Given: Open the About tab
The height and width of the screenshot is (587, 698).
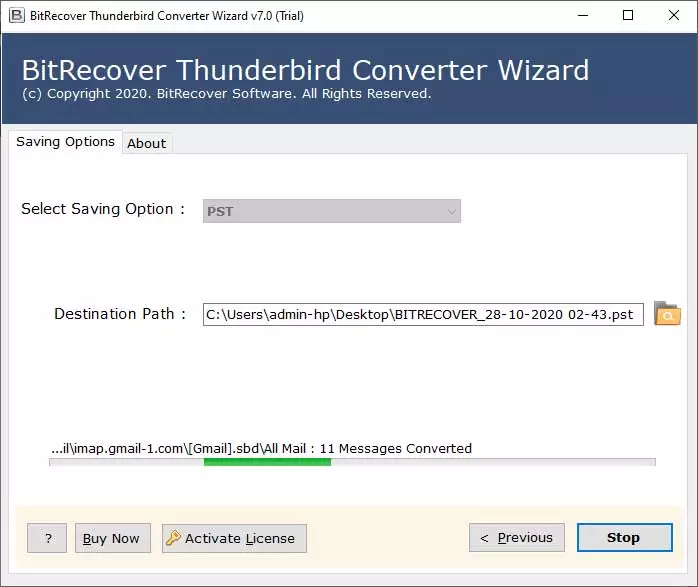Looking at the screenshot, I should pos(146,143).
